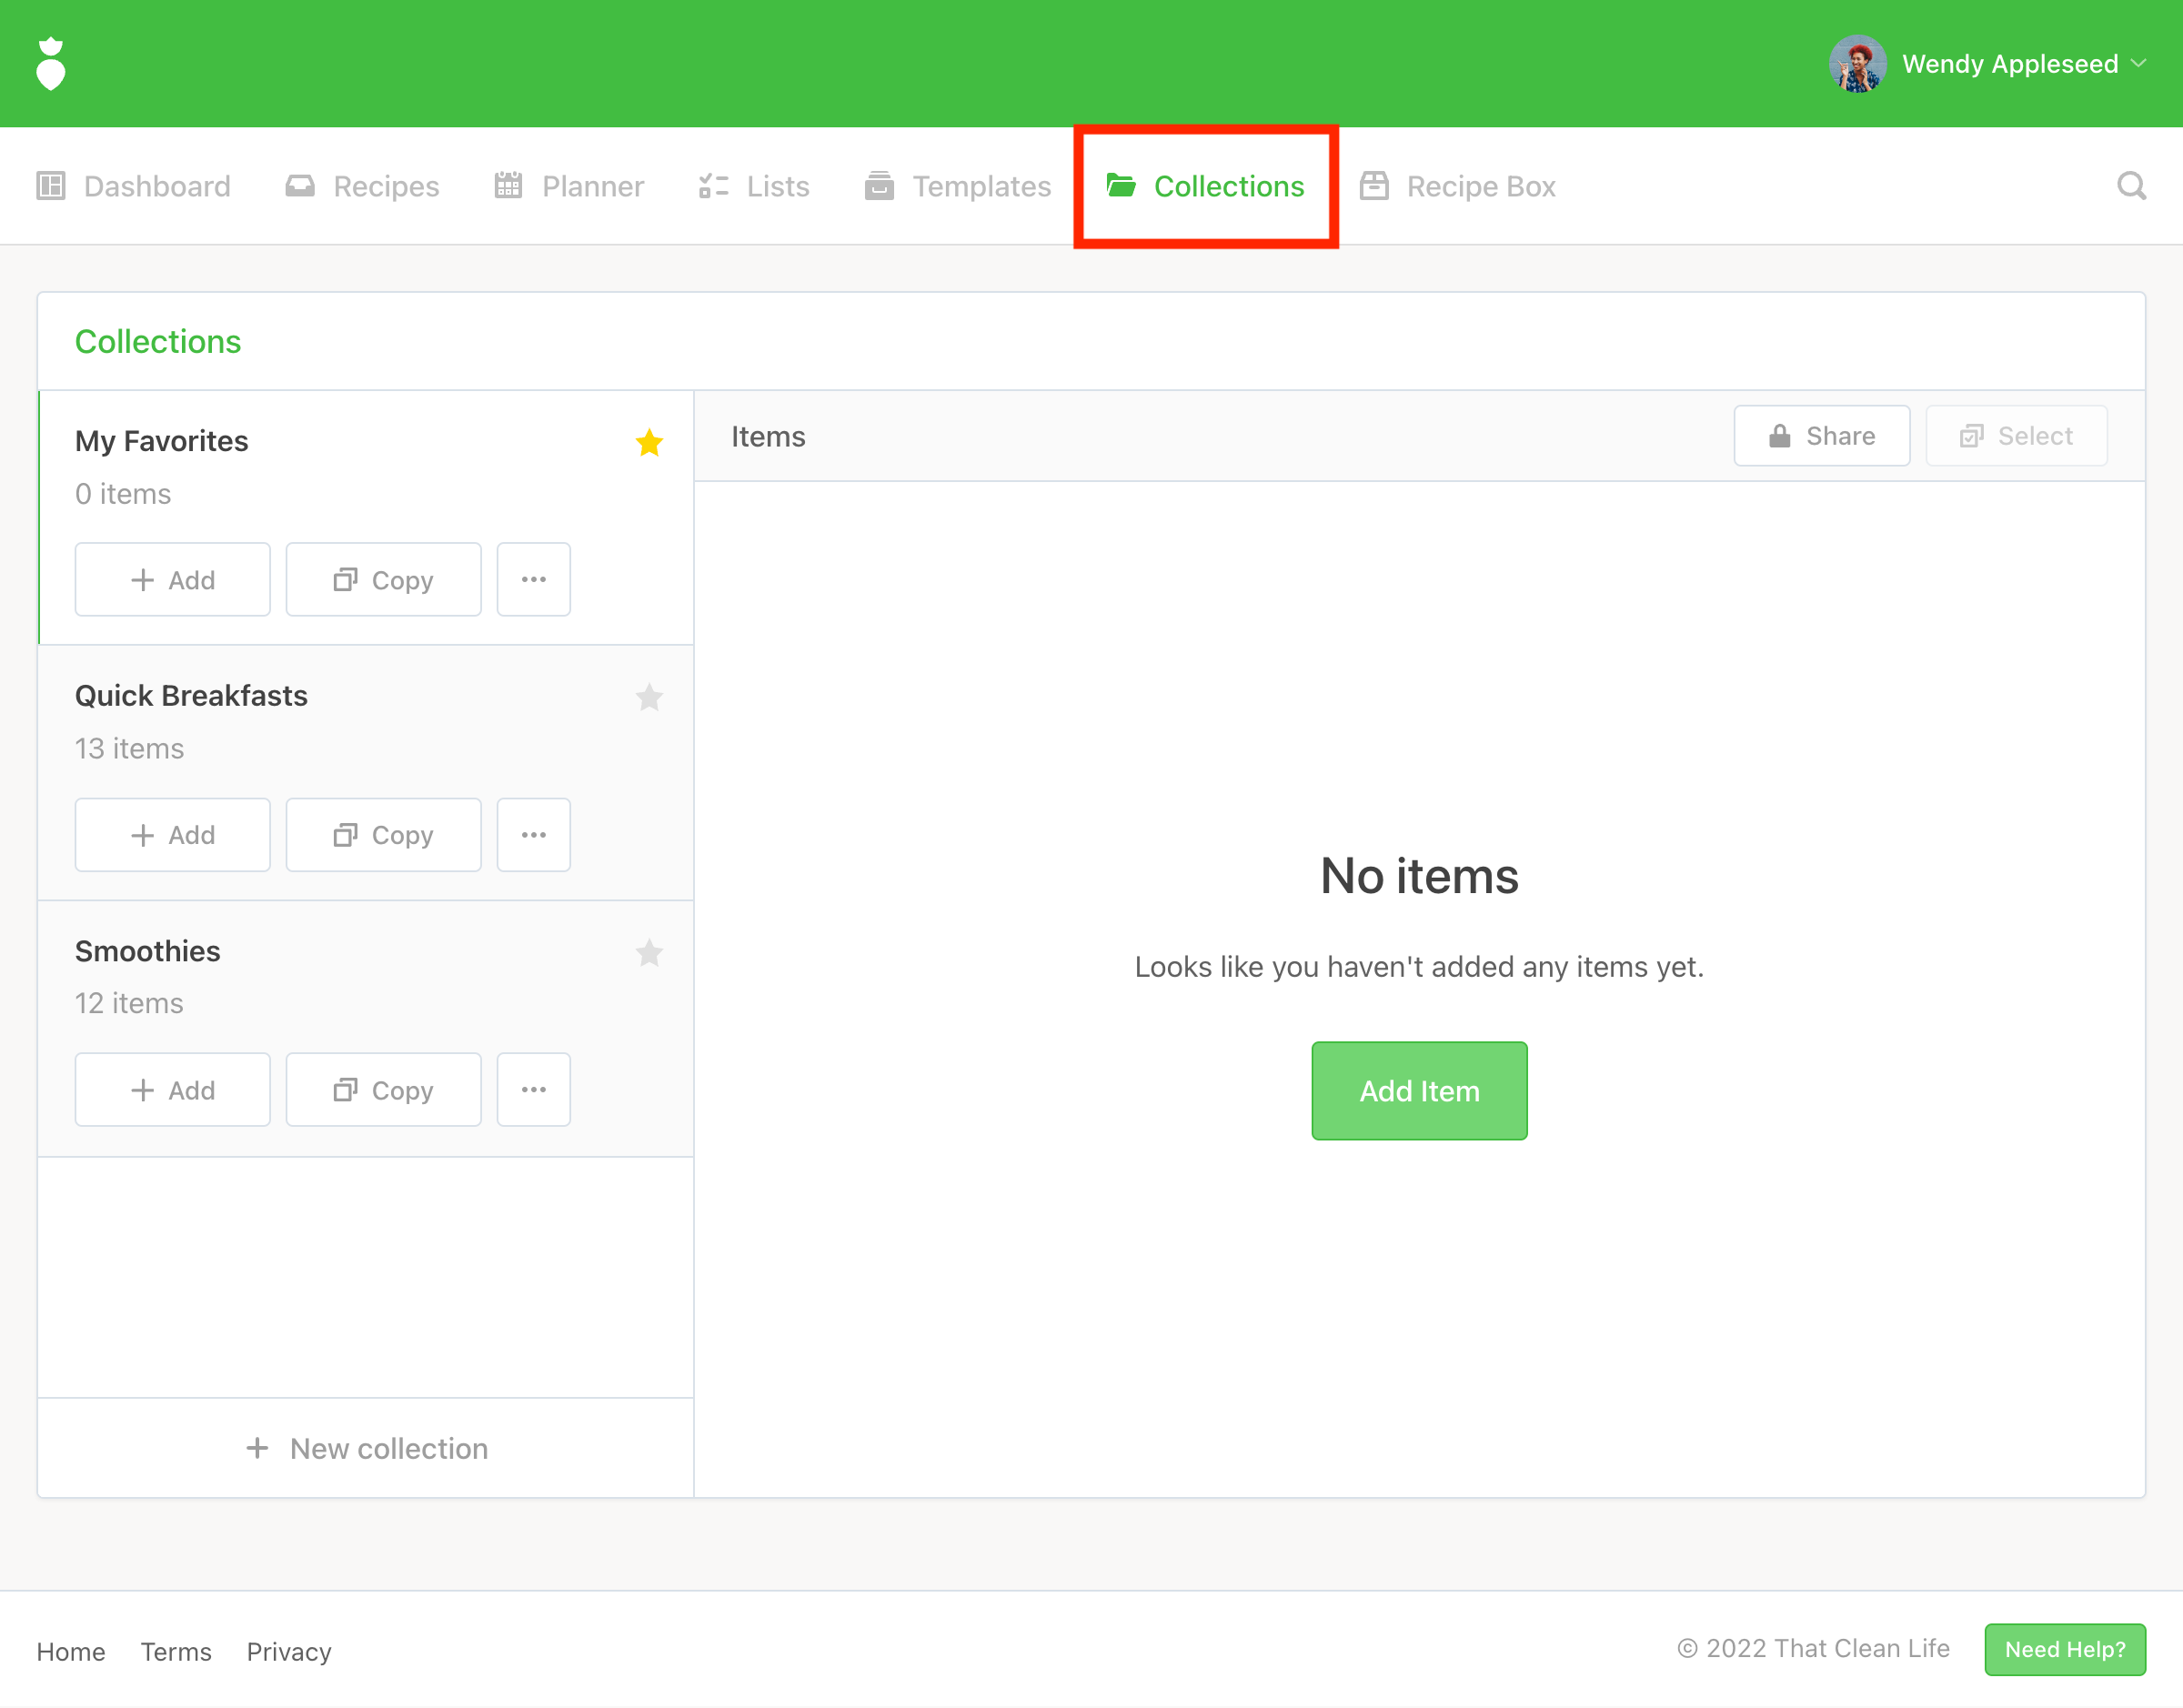Viewport: 2183px width, 1708px height.
Task: Click the Recipe Box icon
Action: click(x=1374, y=186)
